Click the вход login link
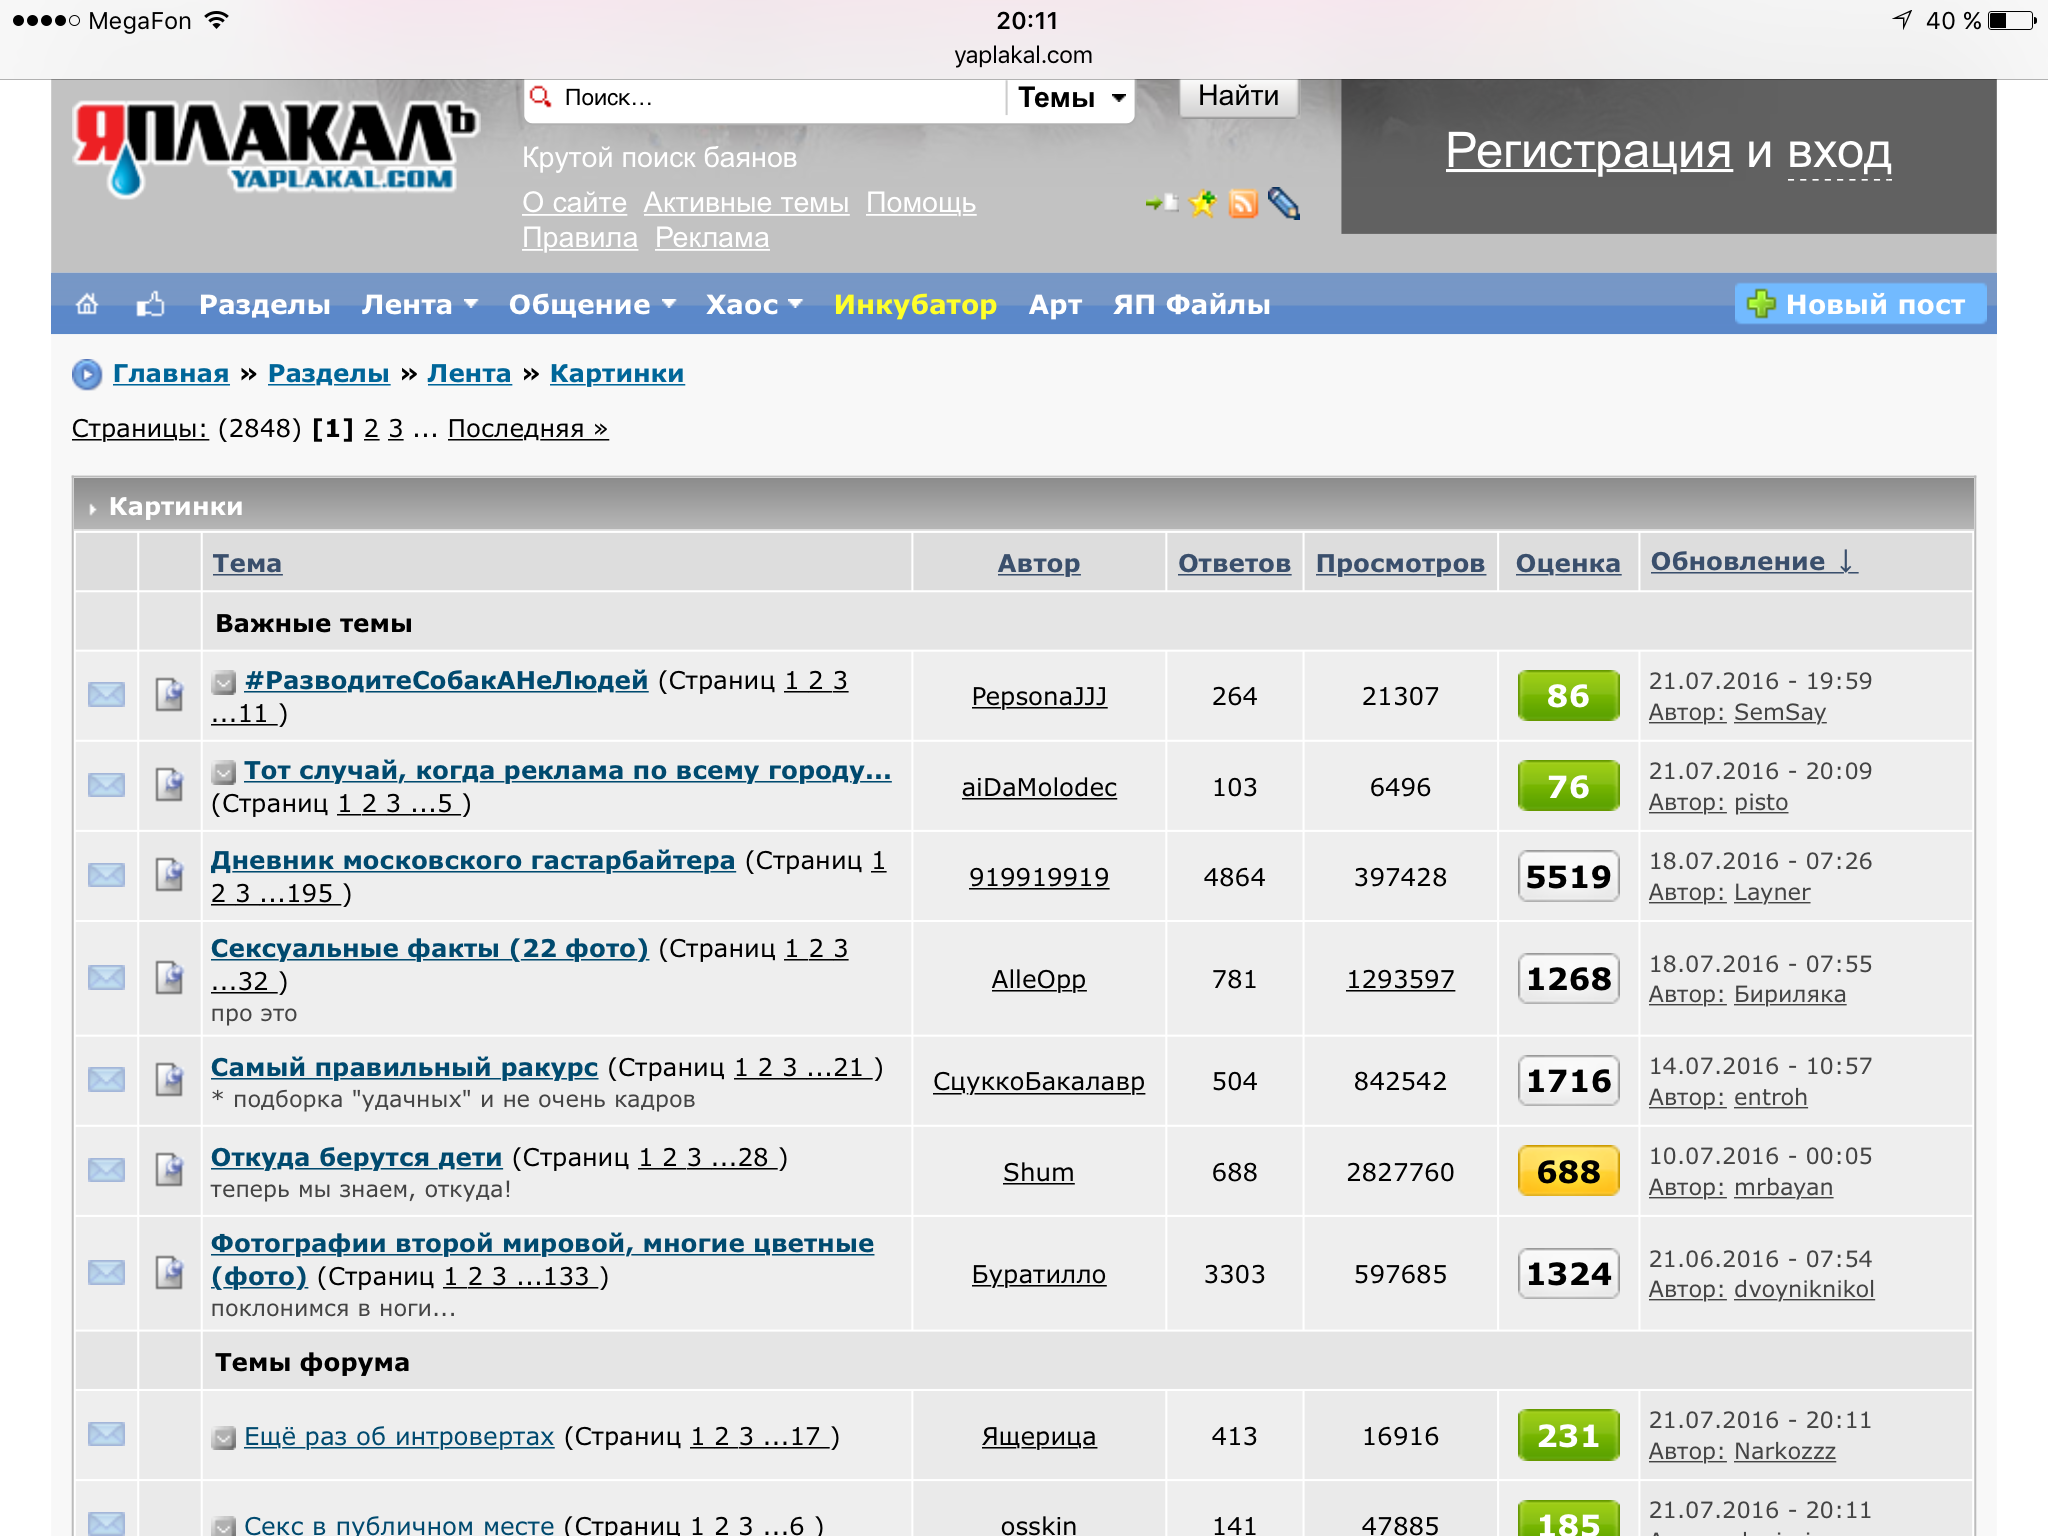The height and width of the screenshot is (1536, 2048). pyautogui.click(x=1839, y=152)
